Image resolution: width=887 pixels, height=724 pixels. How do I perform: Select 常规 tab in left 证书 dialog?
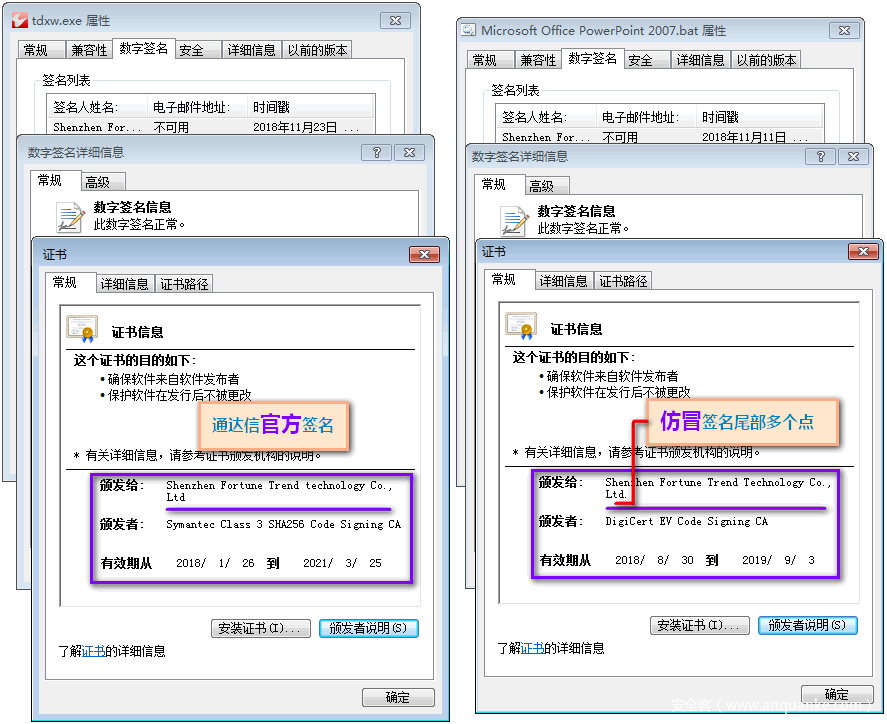point(70,282)
